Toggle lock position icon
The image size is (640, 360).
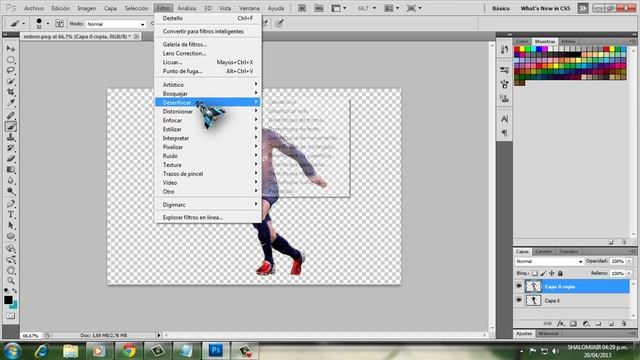click(552, 273)
